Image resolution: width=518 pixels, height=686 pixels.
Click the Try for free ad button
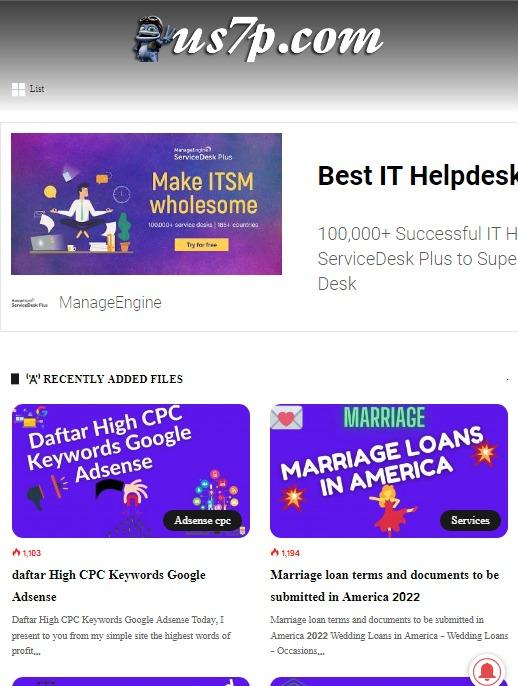tap(202, 245)
